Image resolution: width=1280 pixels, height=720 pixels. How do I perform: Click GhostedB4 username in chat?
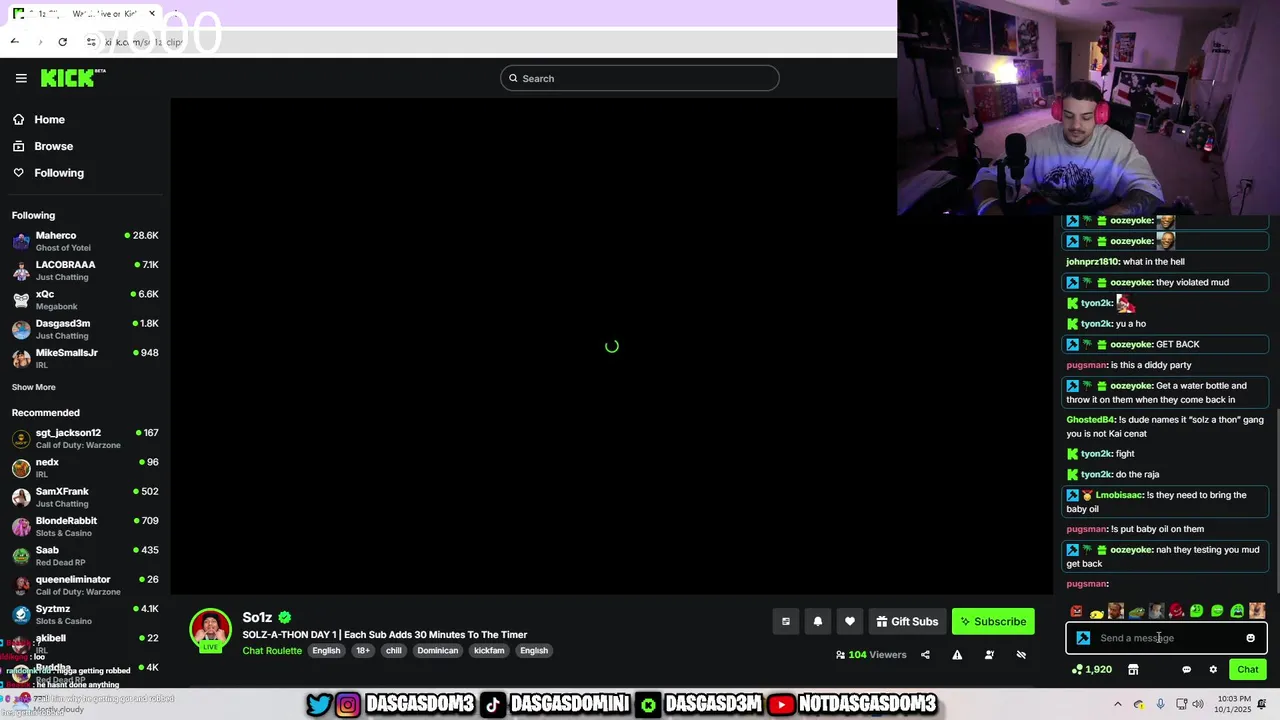(x=1090, y=420)
